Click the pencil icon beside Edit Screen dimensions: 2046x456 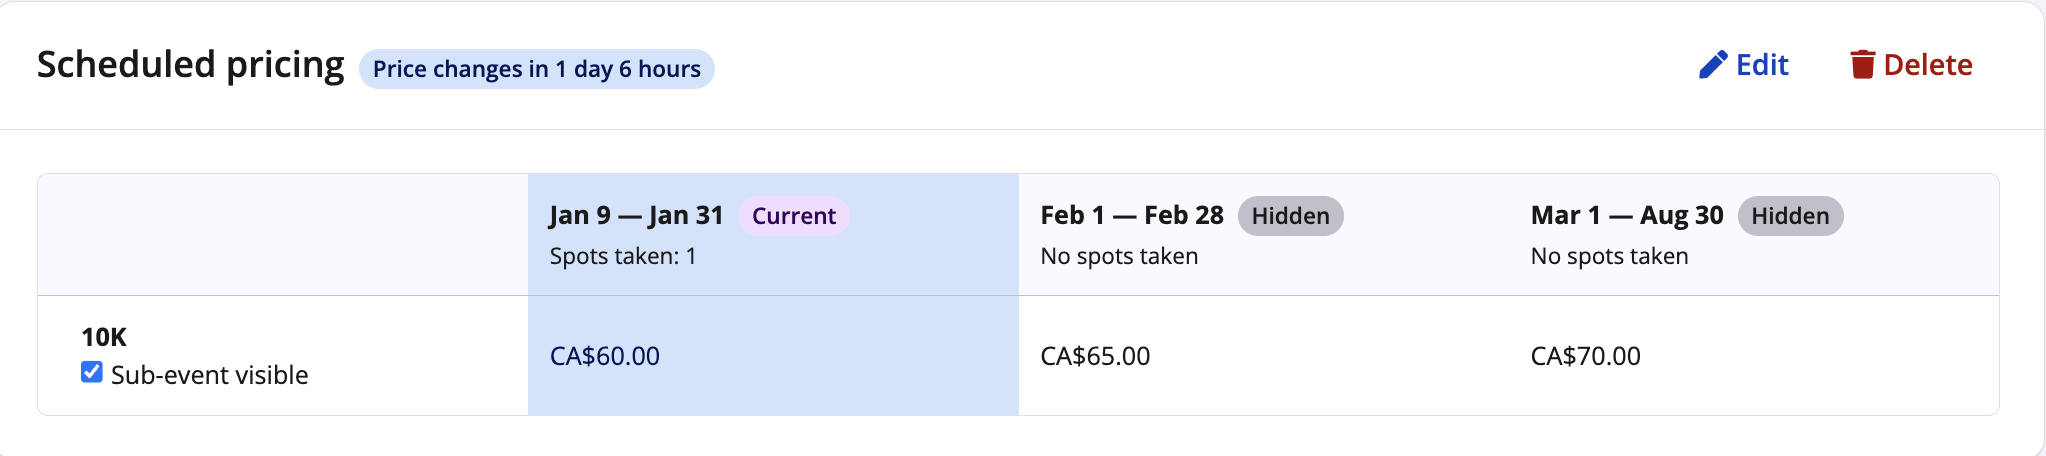coord(1713,65)
